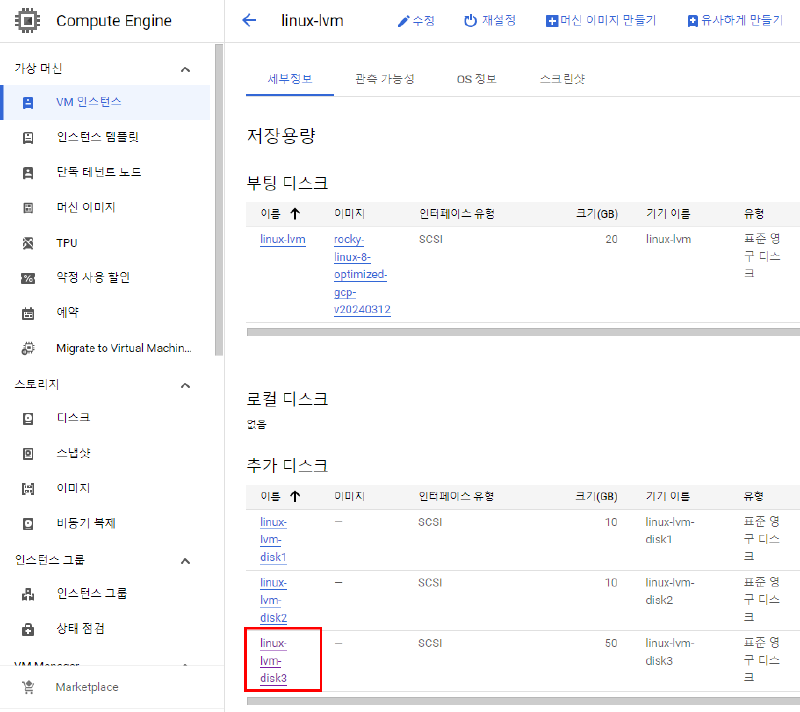Click the 크기(GB) header in boot disk table

click(597, 214)
